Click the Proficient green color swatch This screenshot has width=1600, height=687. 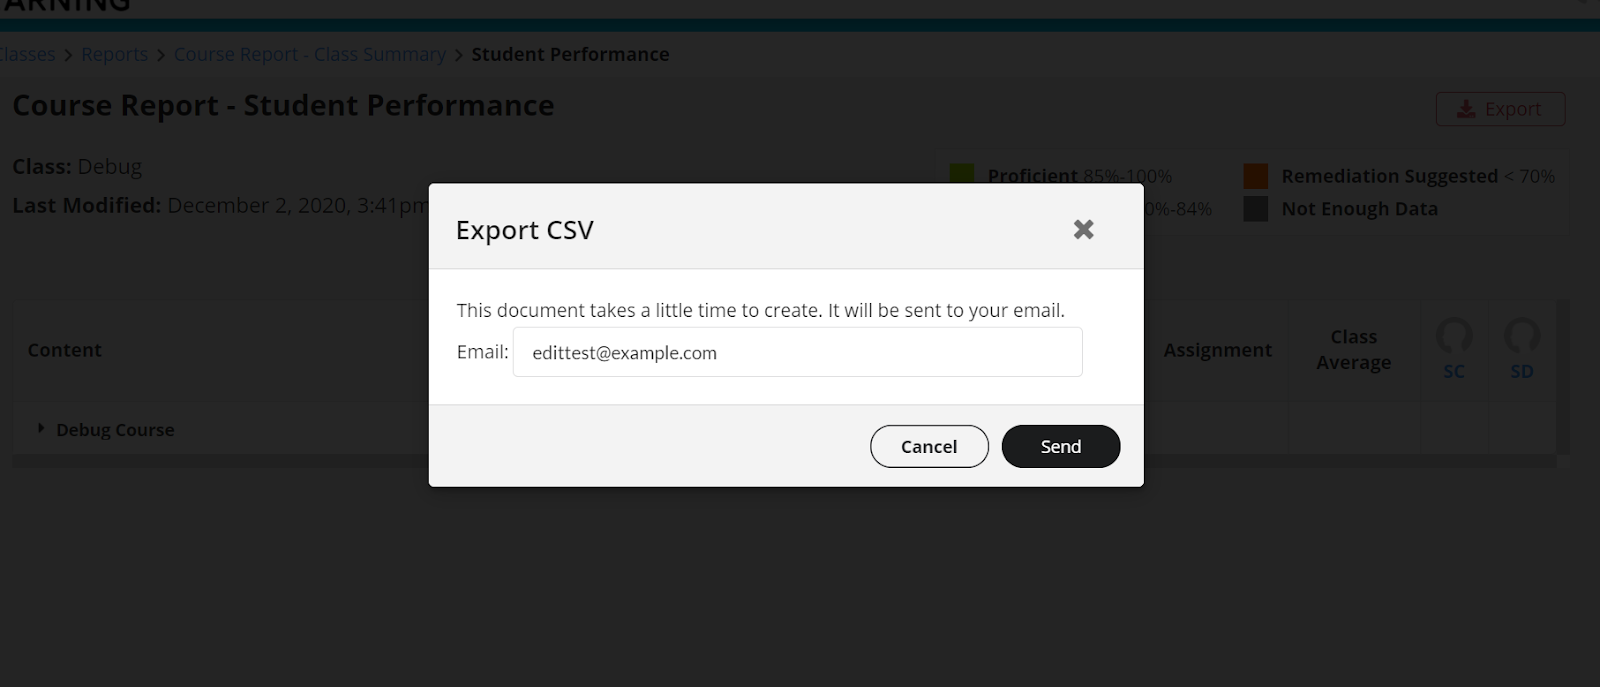[962, 176]
